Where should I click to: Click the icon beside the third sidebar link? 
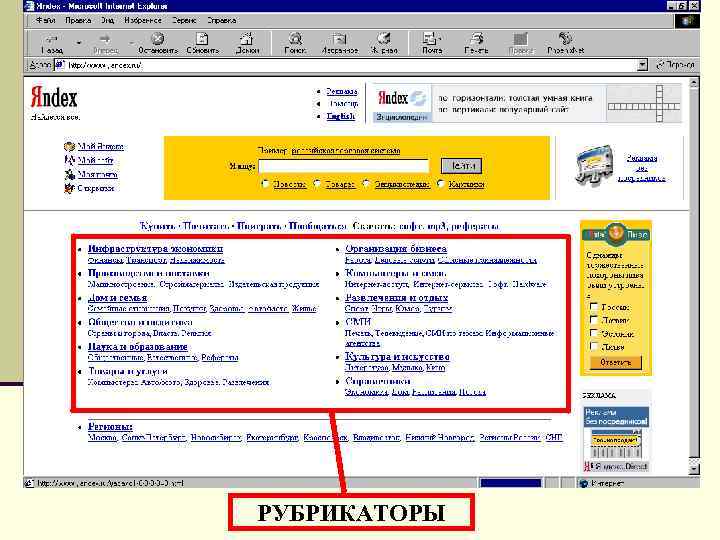[x=69, y=174]
